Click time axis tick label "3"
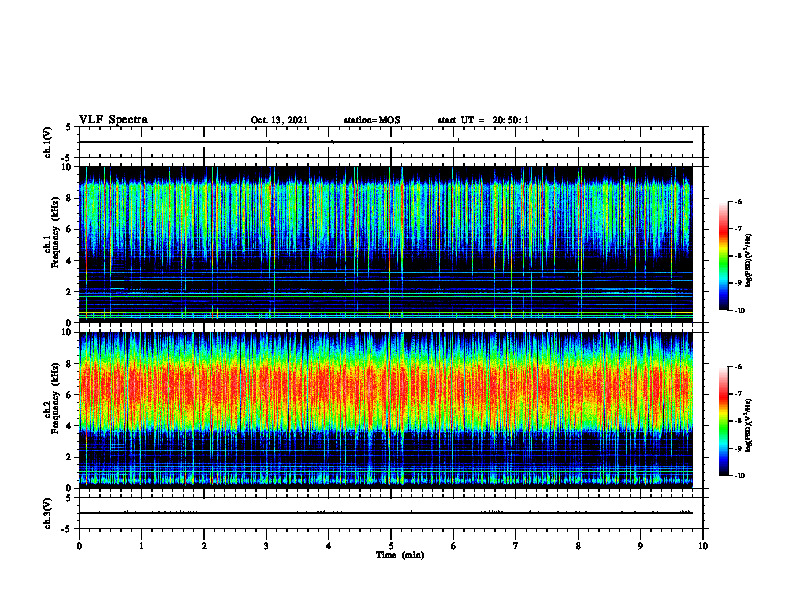The image size is (792, 612). coord(266,546)
